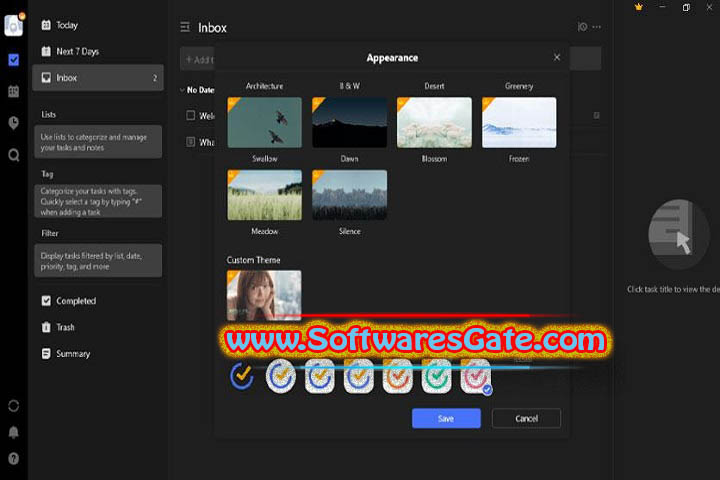Click the 'Custom Theme' heading
Viewport: 720px width, 480px height.
click(253, 260)
